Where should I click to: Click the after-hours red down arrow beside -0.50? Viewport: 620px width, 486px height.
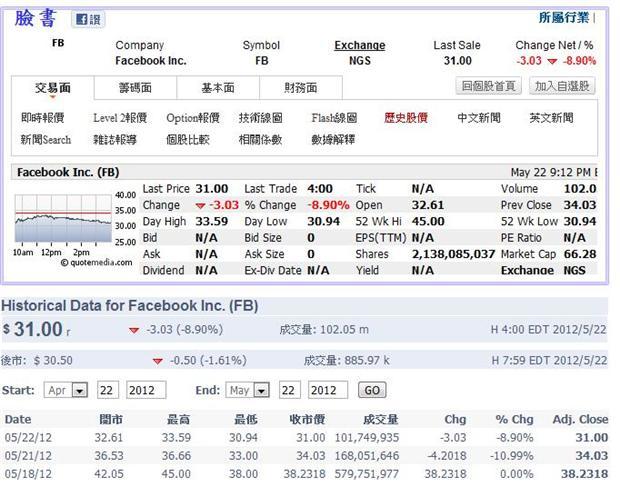click(158, 361)
